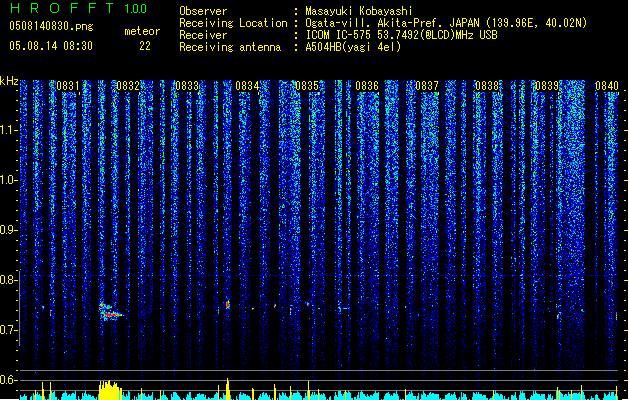The image size is (629, 400).
Task: Click the red meteor echo near 0834
Action: pos(227,304)
